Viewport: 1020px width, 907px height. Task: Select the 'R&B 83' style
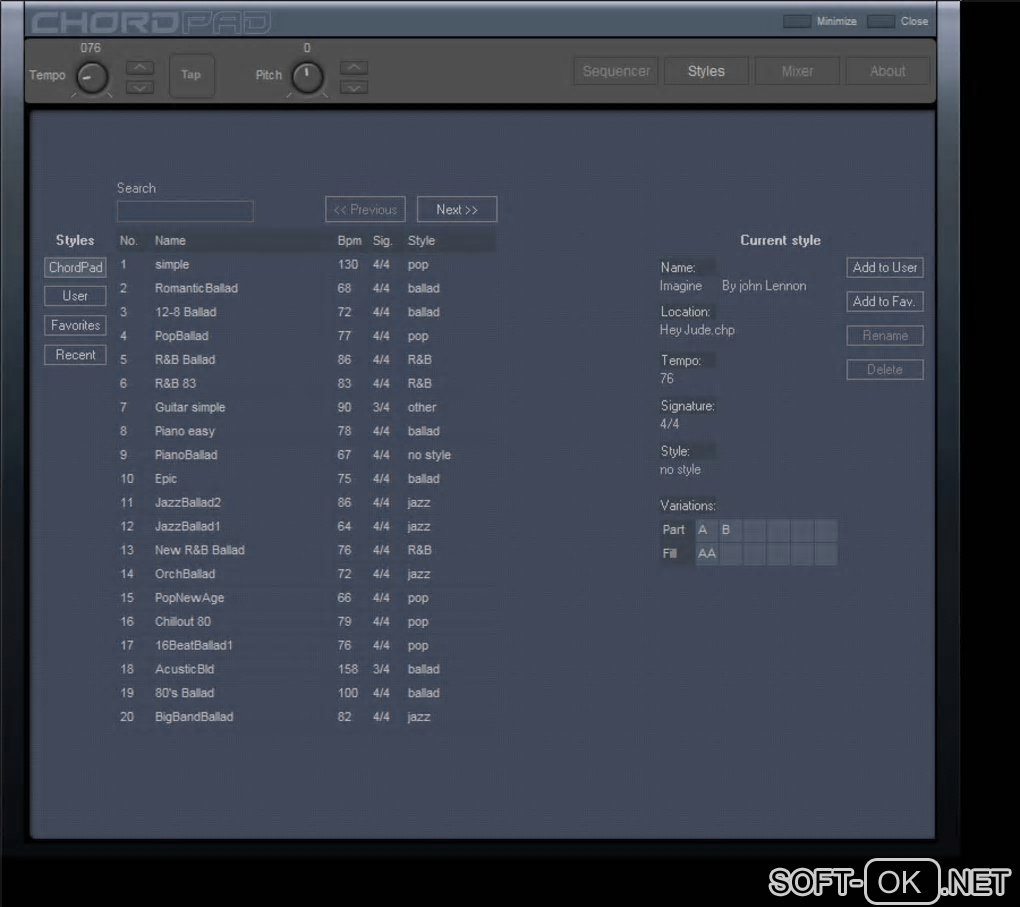pyautogui.click(x=306, y=384)
